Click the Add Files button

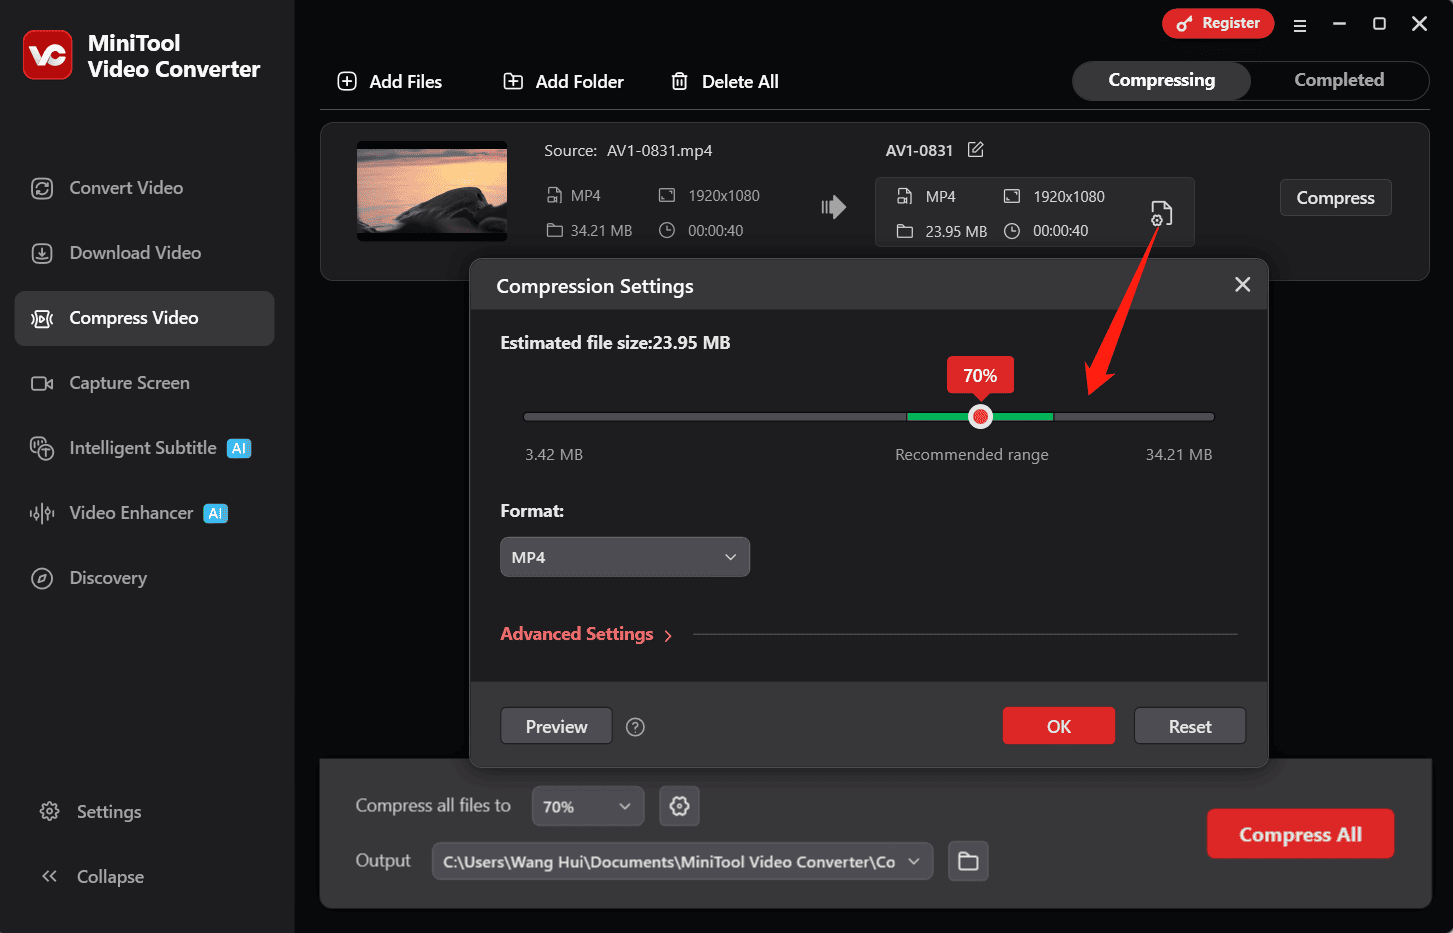point(390,82)
